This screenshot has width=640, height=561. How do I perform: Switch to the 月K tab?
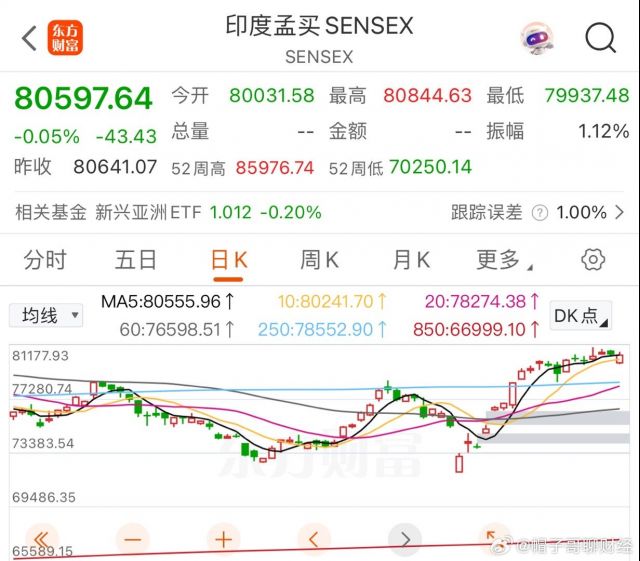pos(411,260)
